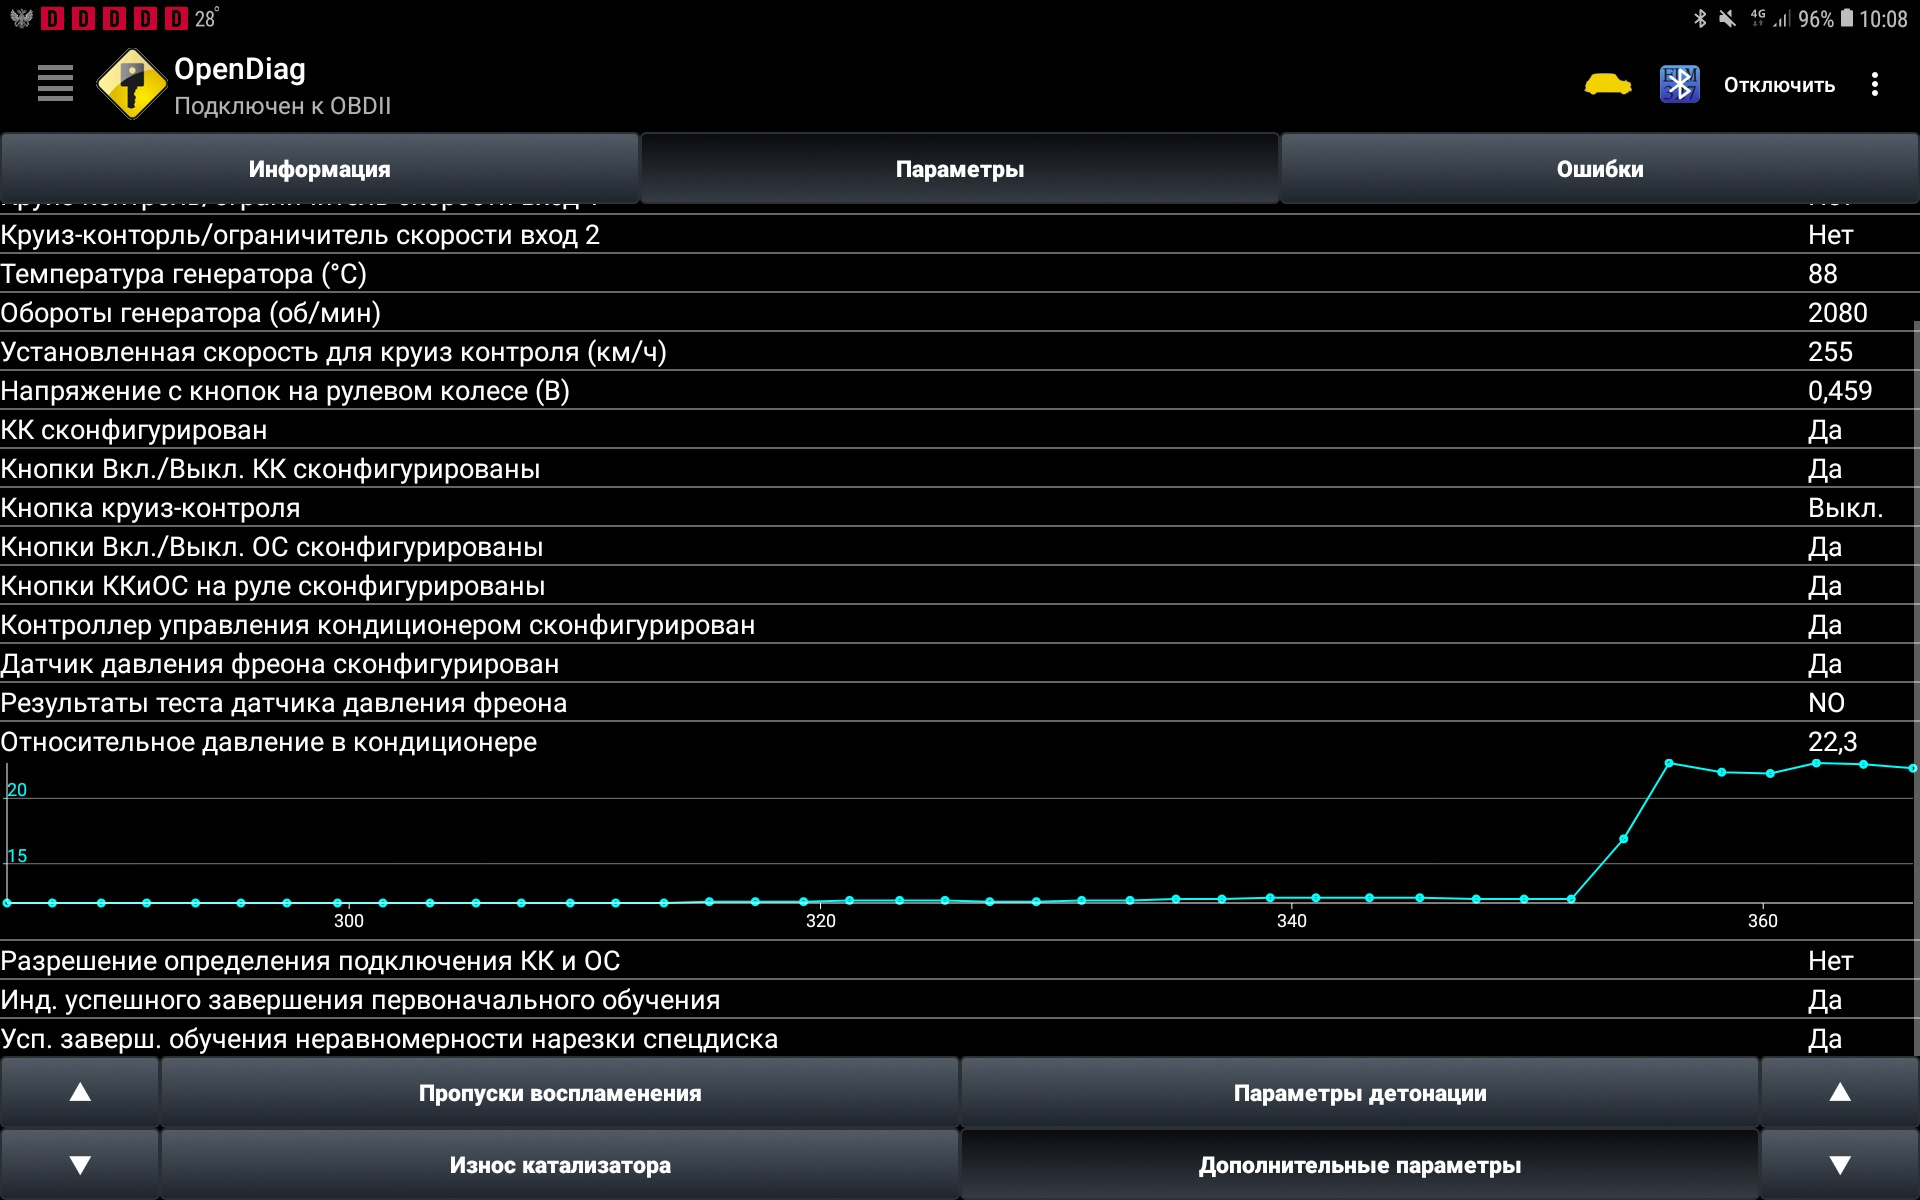Select row Напряжение с кнопок на рулевом колесе
1920x1200 pixels.
click(960, 391)
